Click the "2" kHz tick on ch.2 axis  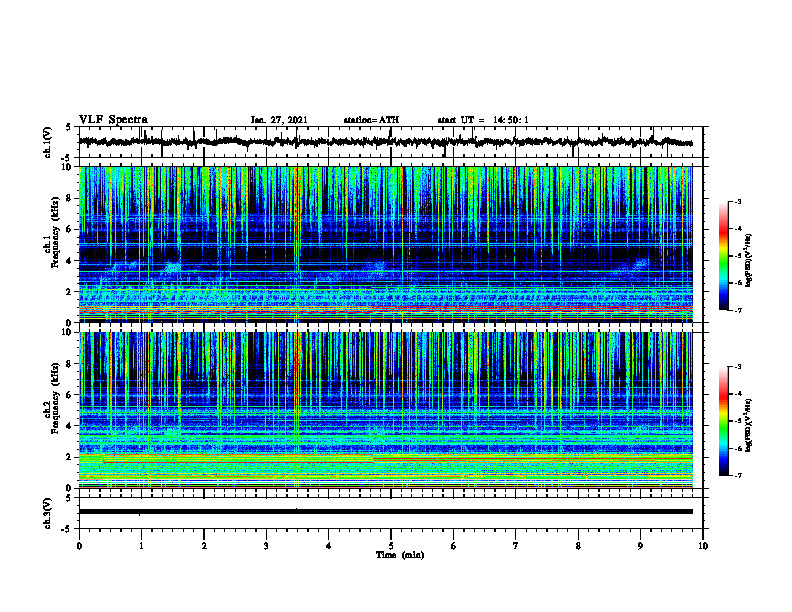point(70,457)
